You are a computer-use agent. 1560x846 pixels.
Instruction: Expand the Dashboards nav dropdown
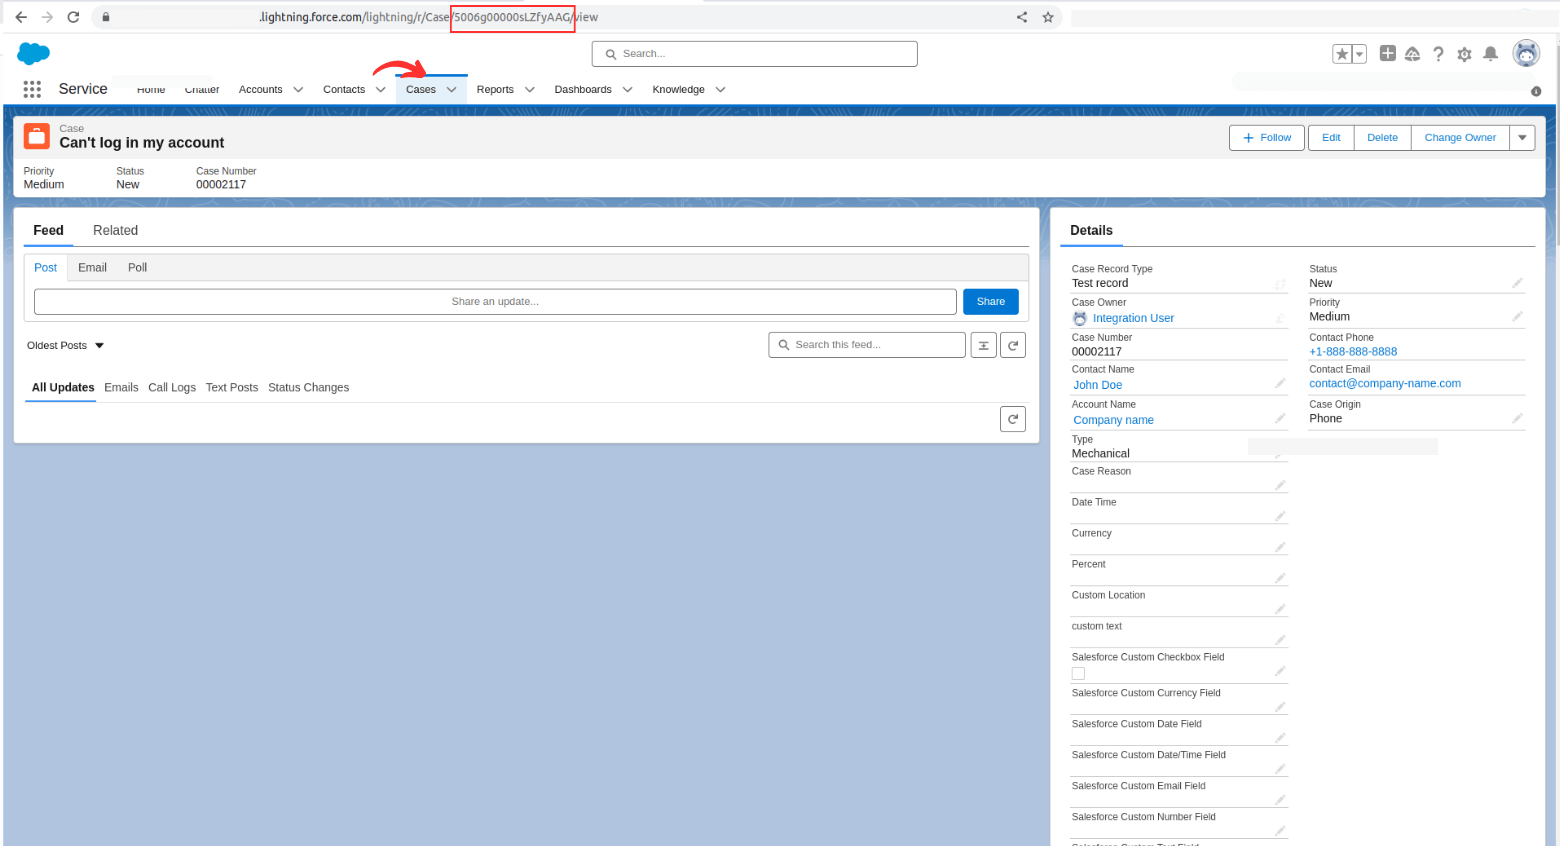click(627, 89)
